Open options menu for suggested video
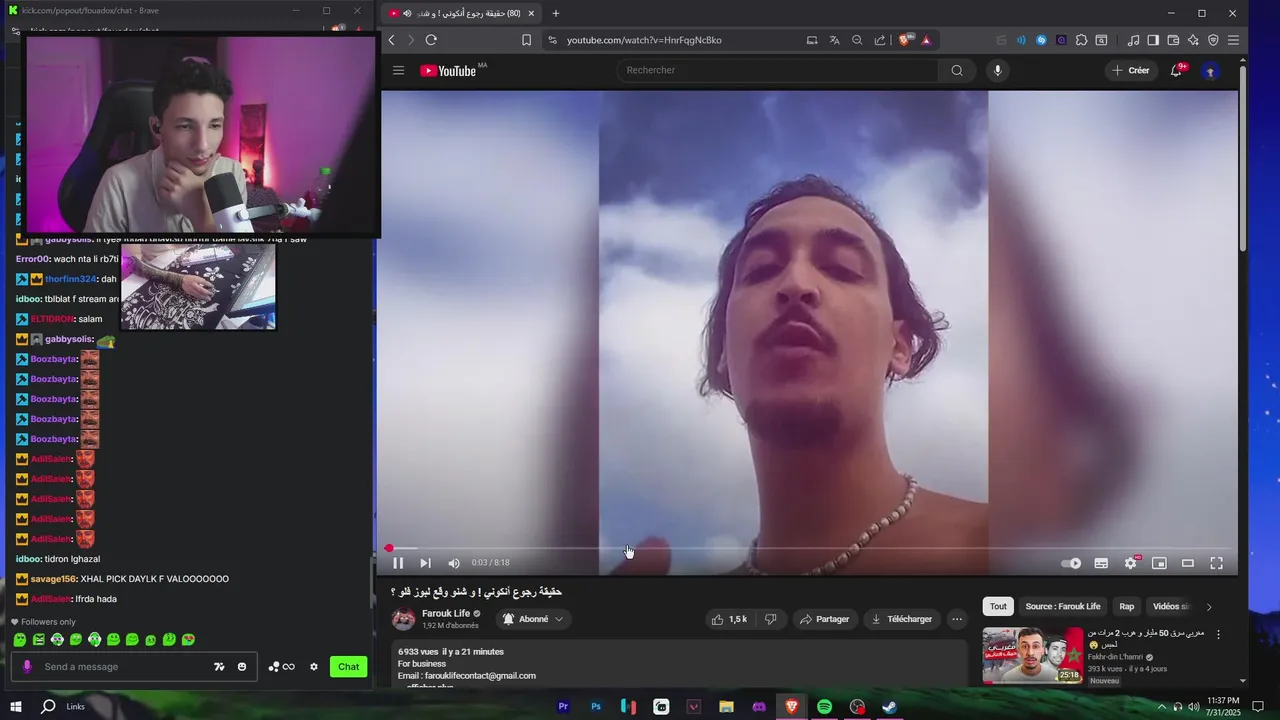The width and height of the screenshot is (1280, 720). pyautogui.click(x=1218, y=635)
